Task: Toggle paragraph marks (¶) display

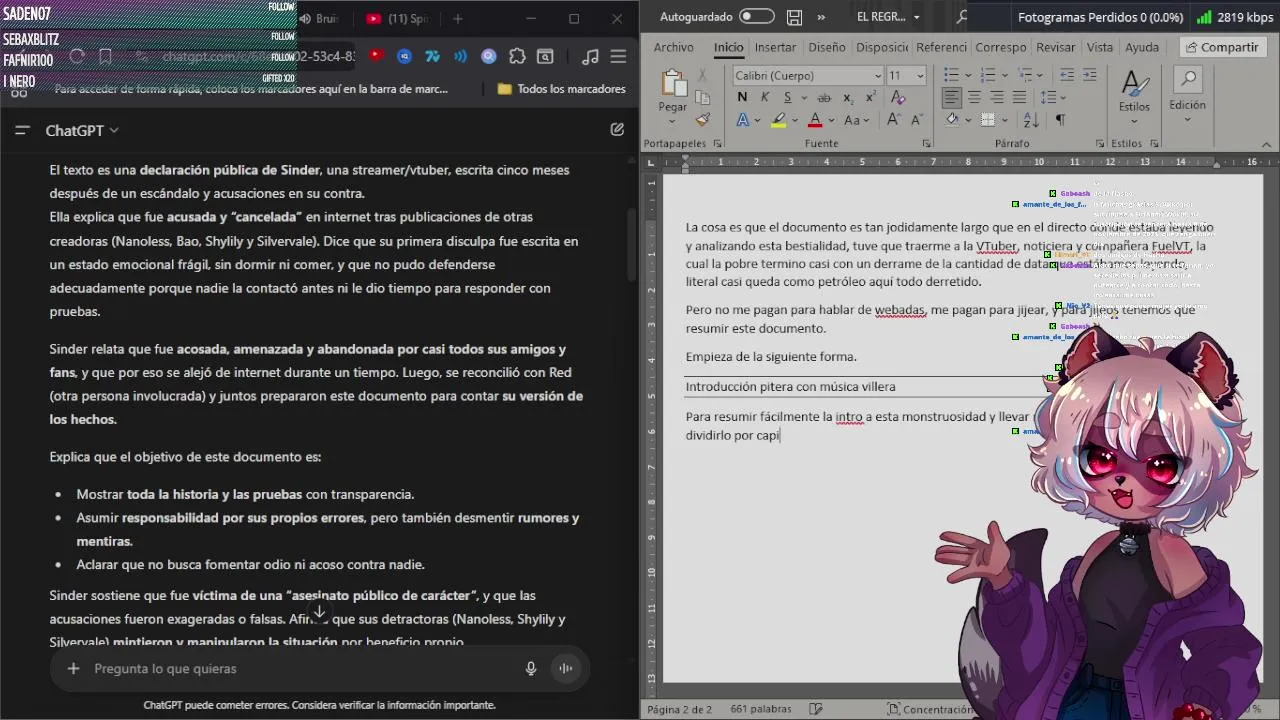Action: pos(1060,120)
